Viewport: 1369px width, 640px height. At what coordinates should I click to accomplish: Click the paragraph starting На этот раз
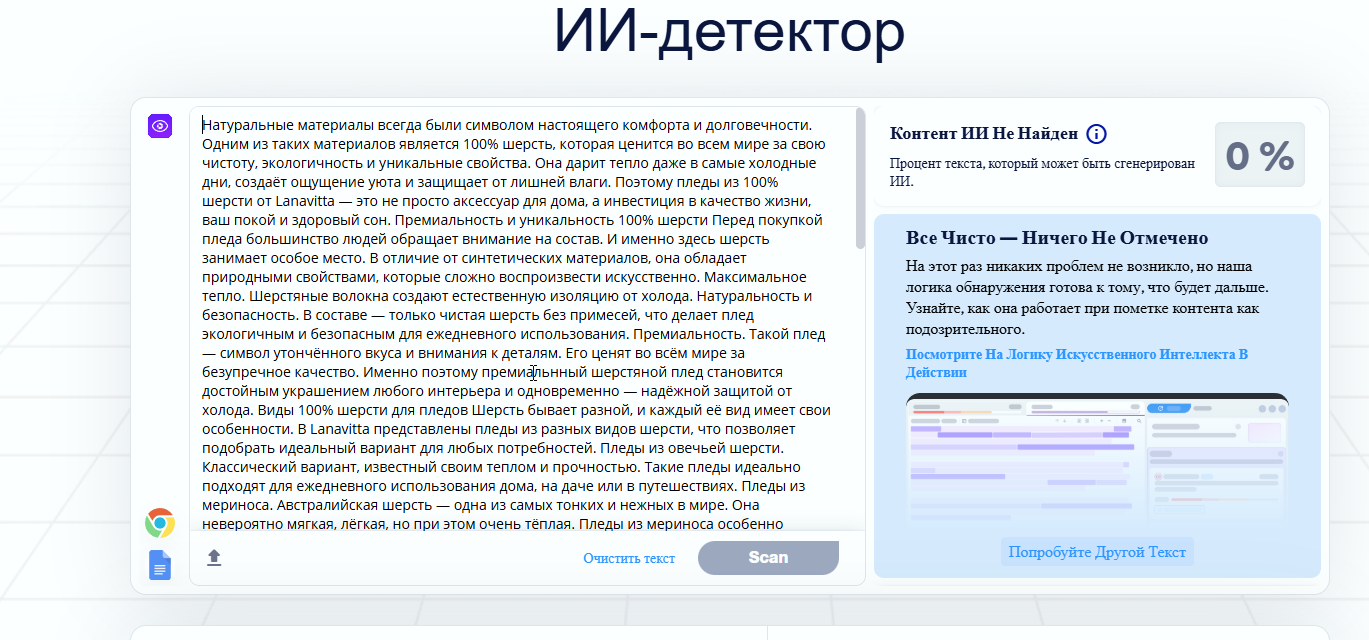tap(1088, 297)
